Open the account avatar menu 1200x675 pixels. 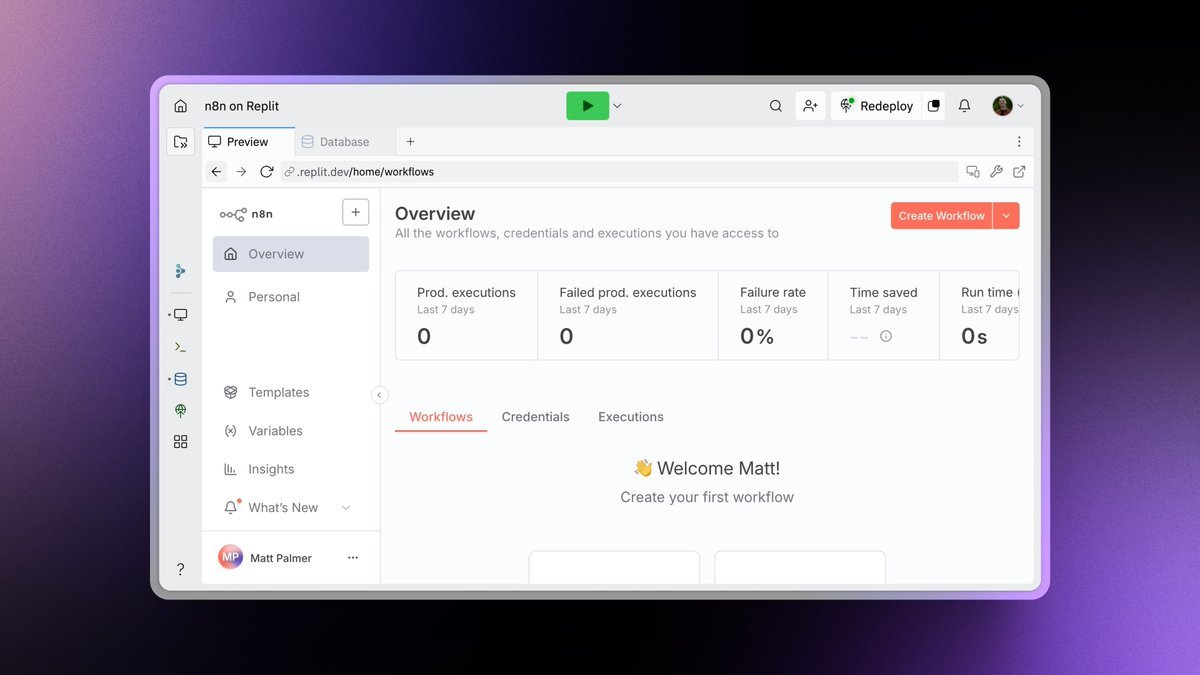1008,106
